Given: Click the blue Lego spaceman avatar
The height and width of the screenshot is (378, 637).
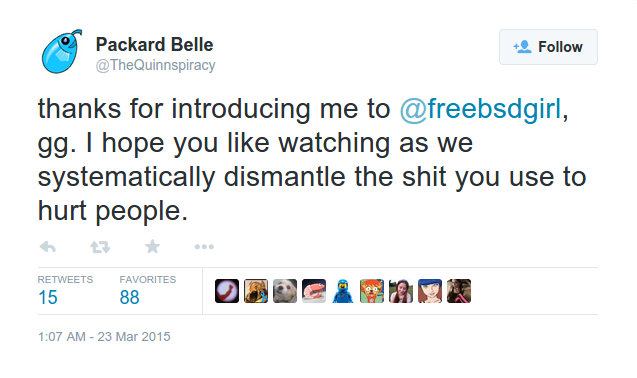Looking at the screenshot, I should (343, 291).
